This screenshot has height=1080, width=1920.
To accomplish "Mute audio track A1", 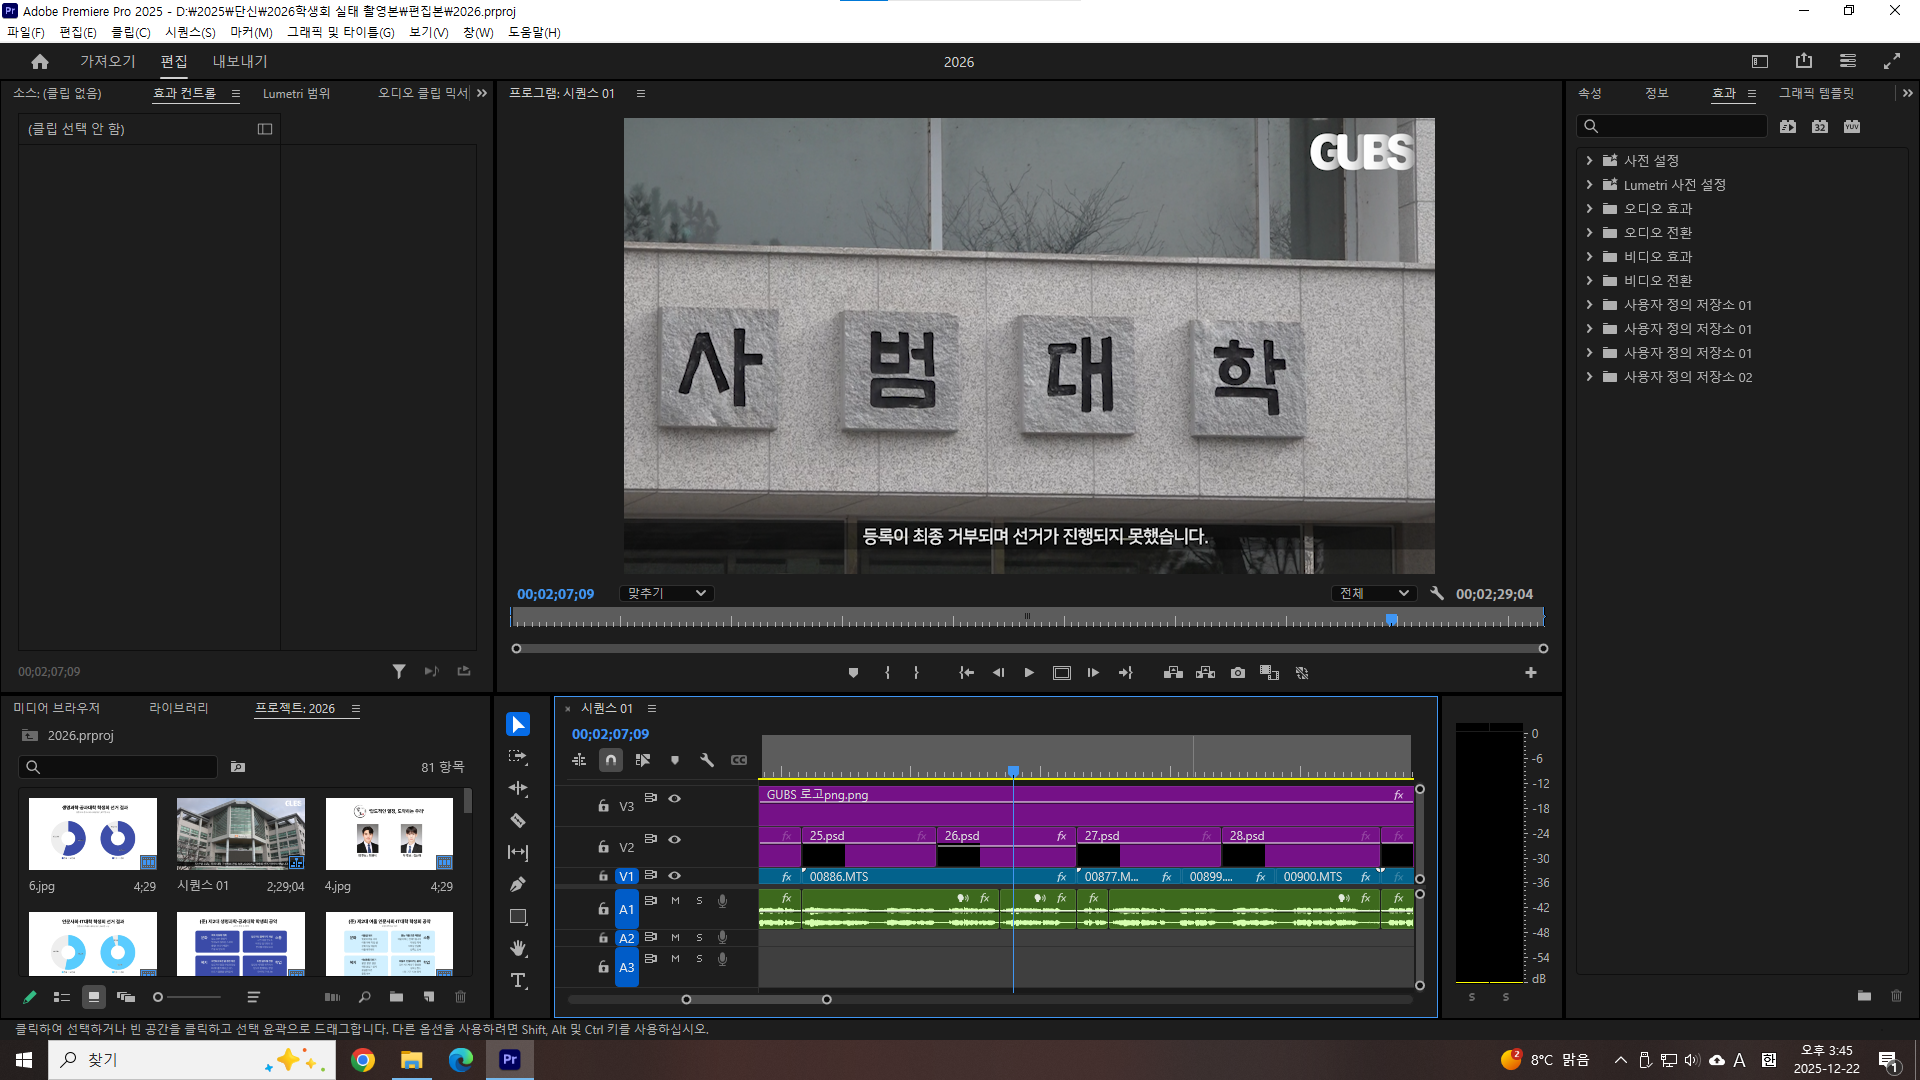I will pyautogui.click(x=675, y=901).
